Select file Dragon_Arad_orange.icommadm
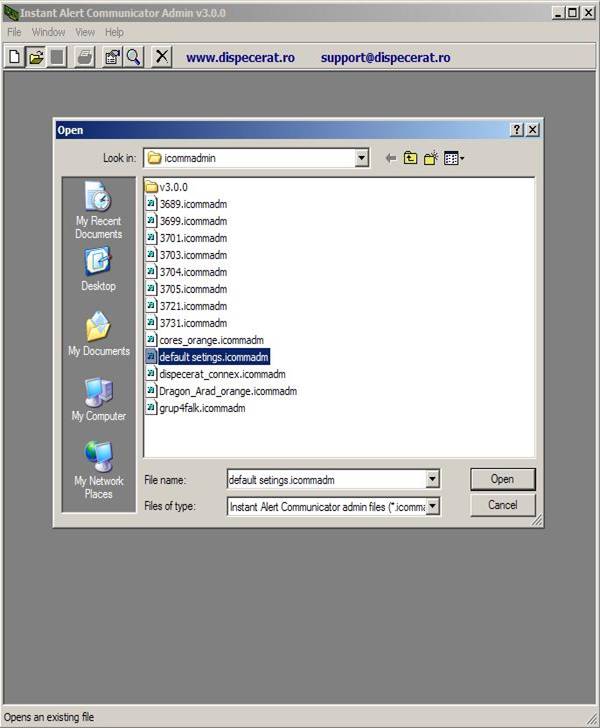The width and height of the screenshot is (600, 728). click(222, 391)
